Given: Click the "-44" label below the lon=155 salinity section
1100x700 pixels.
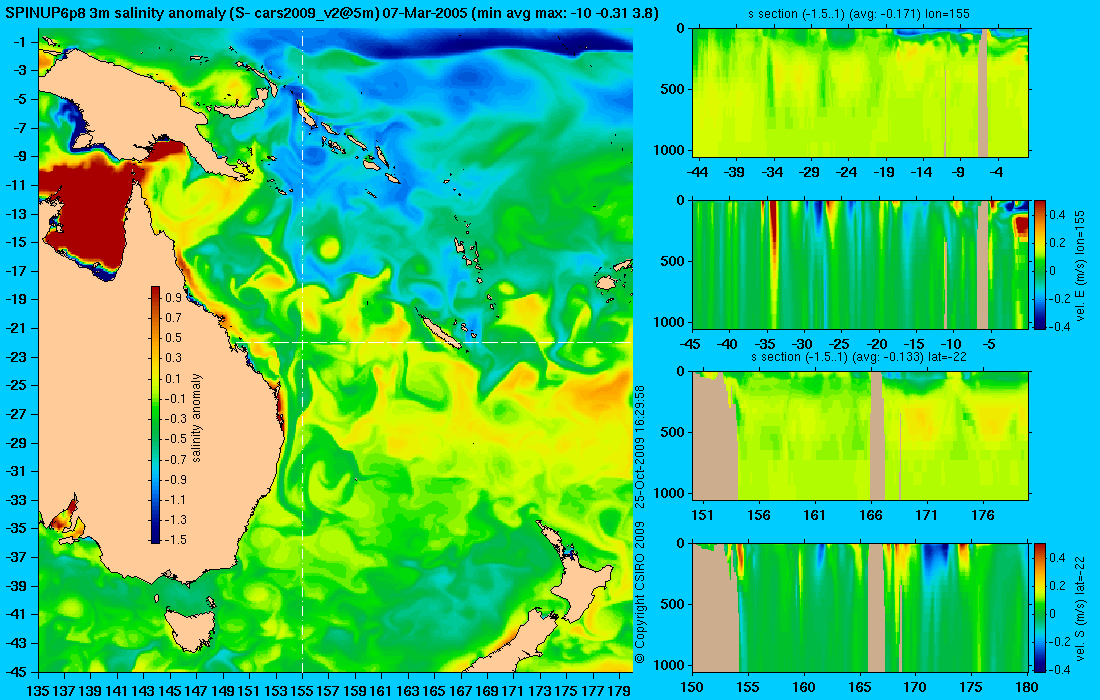Looking at the screenshot, I should click(697, 172).
